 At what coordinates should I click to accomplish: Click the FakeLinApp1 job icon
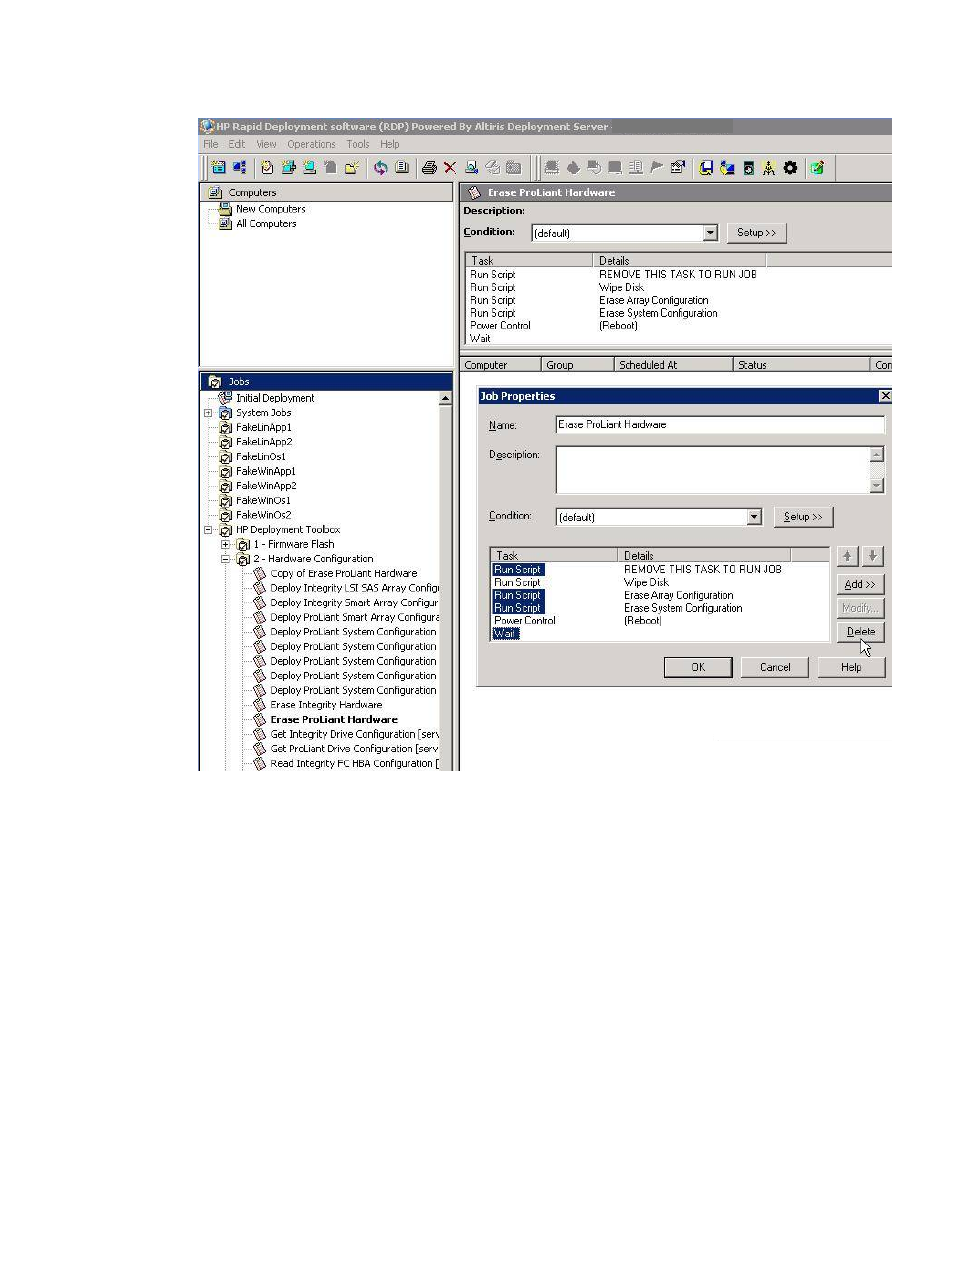click(x=225, y=427)
